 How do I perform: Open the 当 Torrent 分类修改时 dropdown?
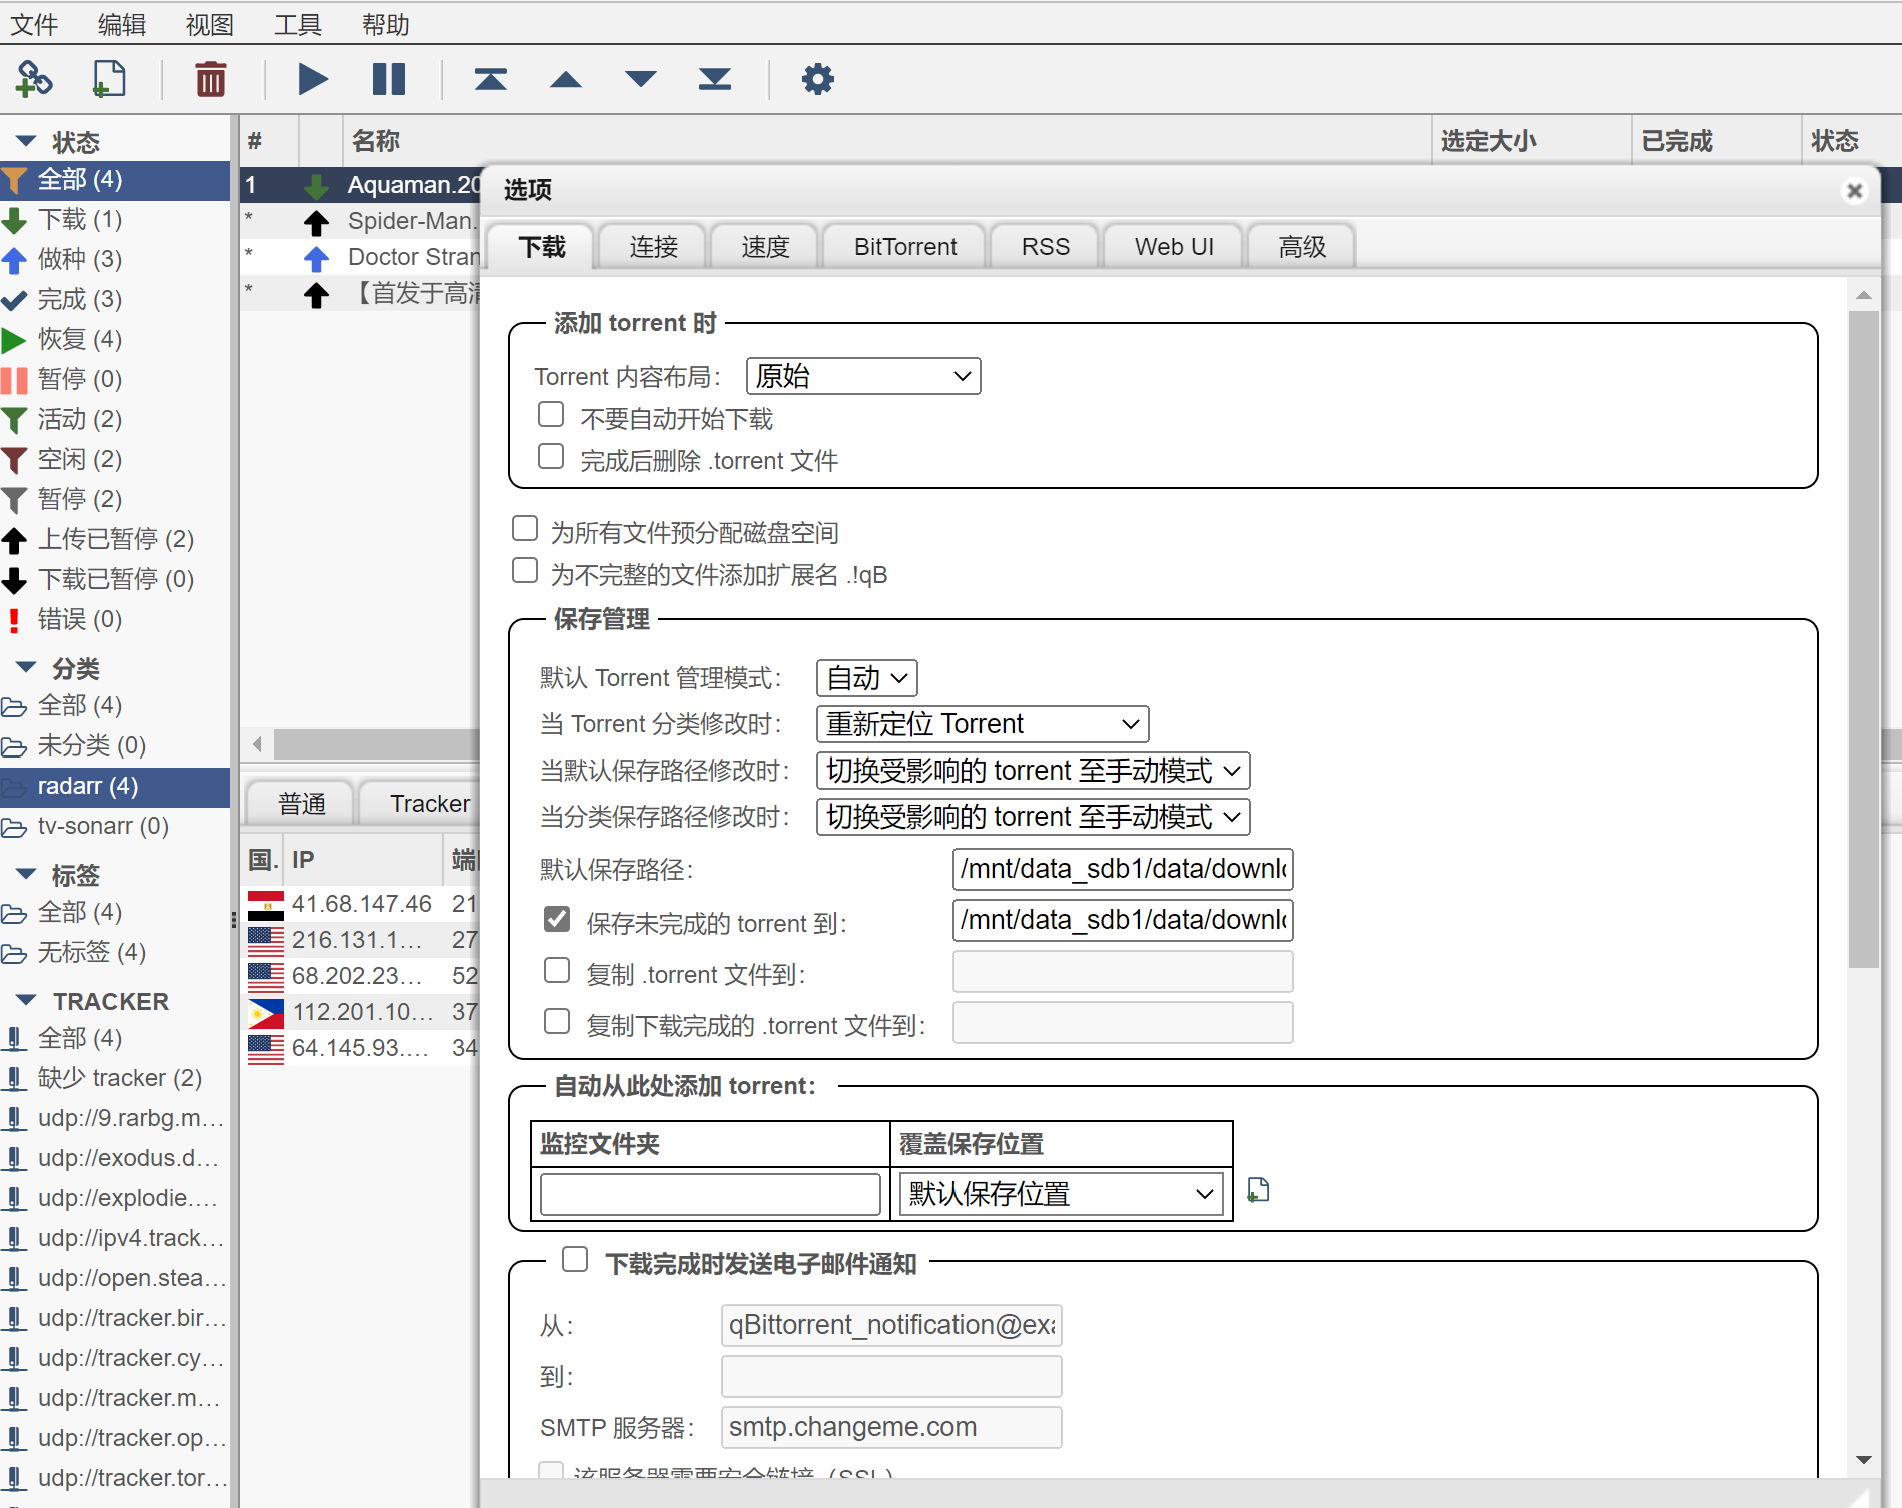coord(983,724)
